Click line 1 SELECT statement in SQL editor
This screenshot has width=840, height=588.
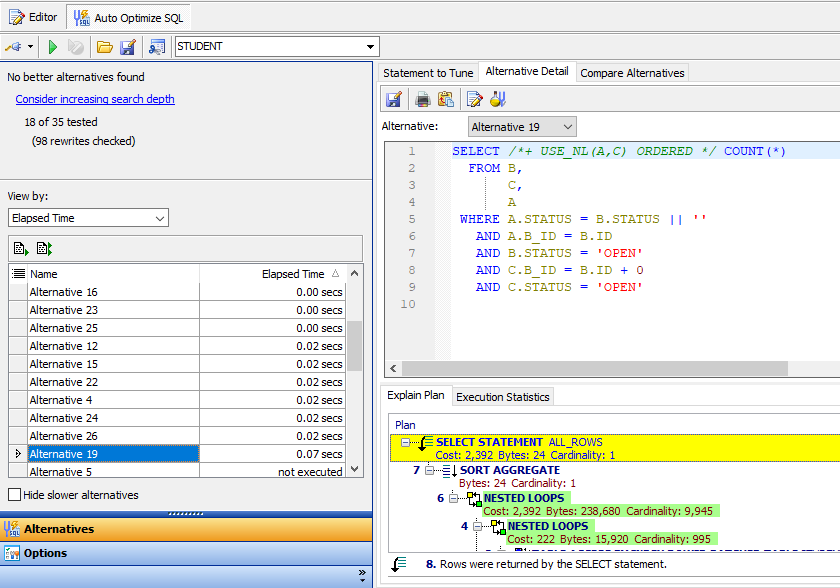tap(619, 151)
